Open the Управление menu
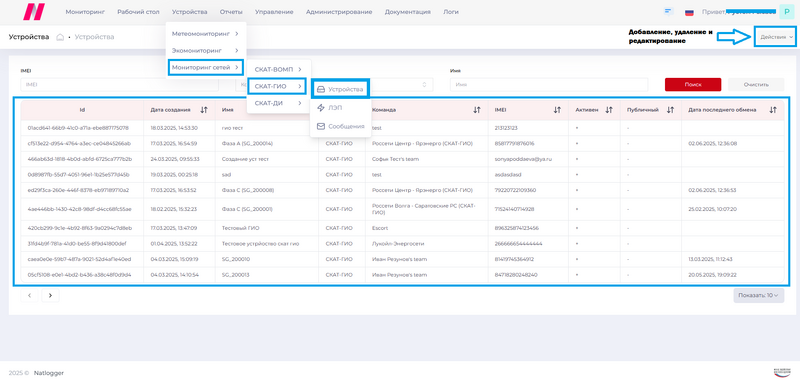Image resolution: width=800 pixels, height=383 pixels. click(274, 12)
